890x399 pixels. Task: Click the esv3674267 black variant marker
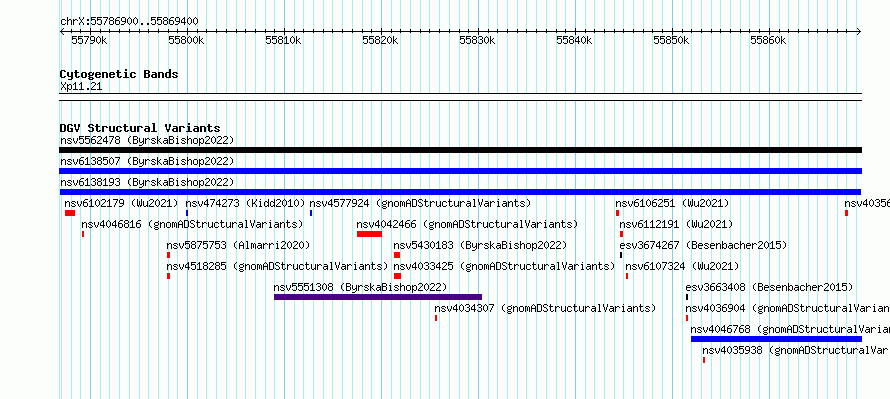pyautogui.click(x=621, y=255)
